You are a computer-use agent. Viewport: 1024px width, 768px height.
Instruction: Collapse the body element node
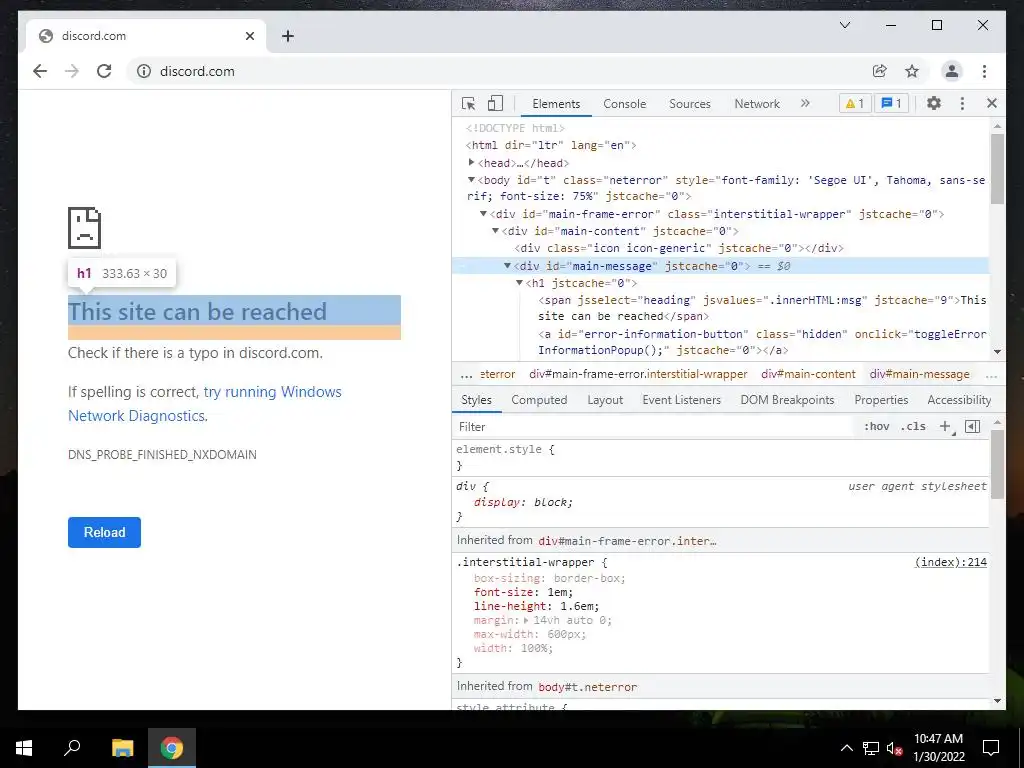[472, 180]
